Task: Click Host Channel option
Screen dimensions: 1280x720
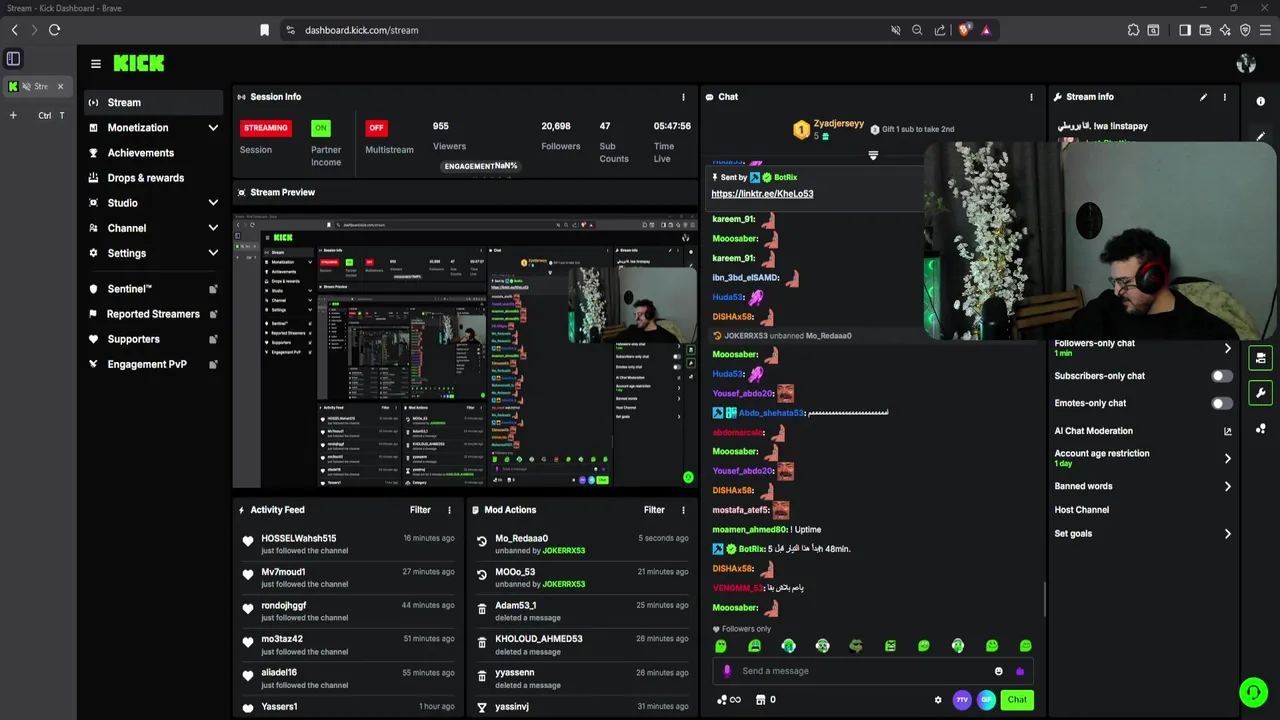Action: pos(1081,510)
